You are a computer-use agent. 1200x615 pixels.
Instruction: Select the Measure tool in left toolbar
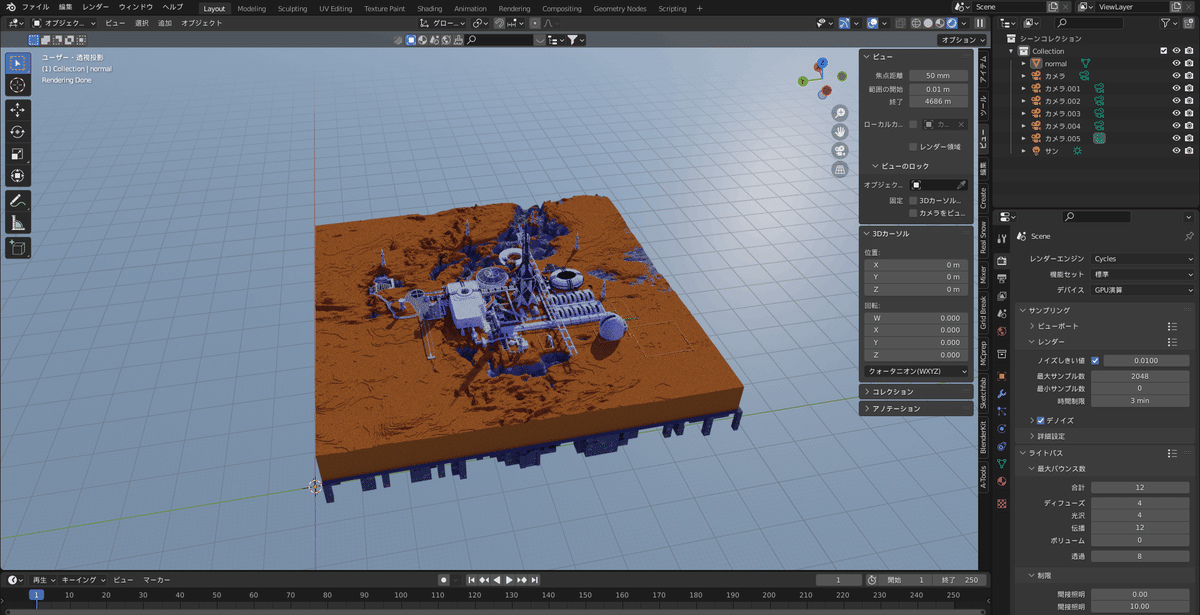coord(18,222)
